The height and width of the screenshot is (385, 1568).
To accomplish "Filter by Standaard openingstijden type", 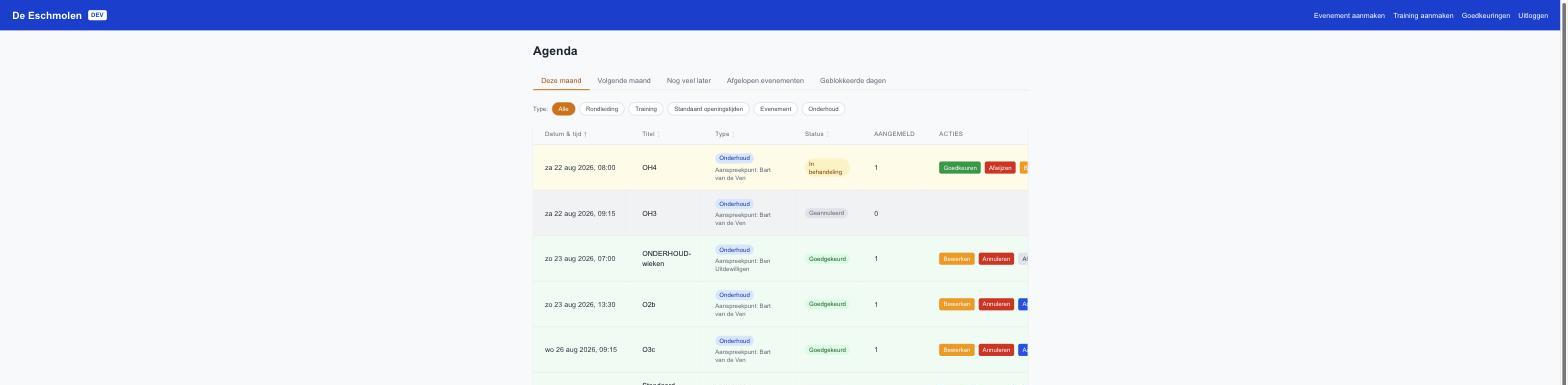I will (x=709, y=109).
